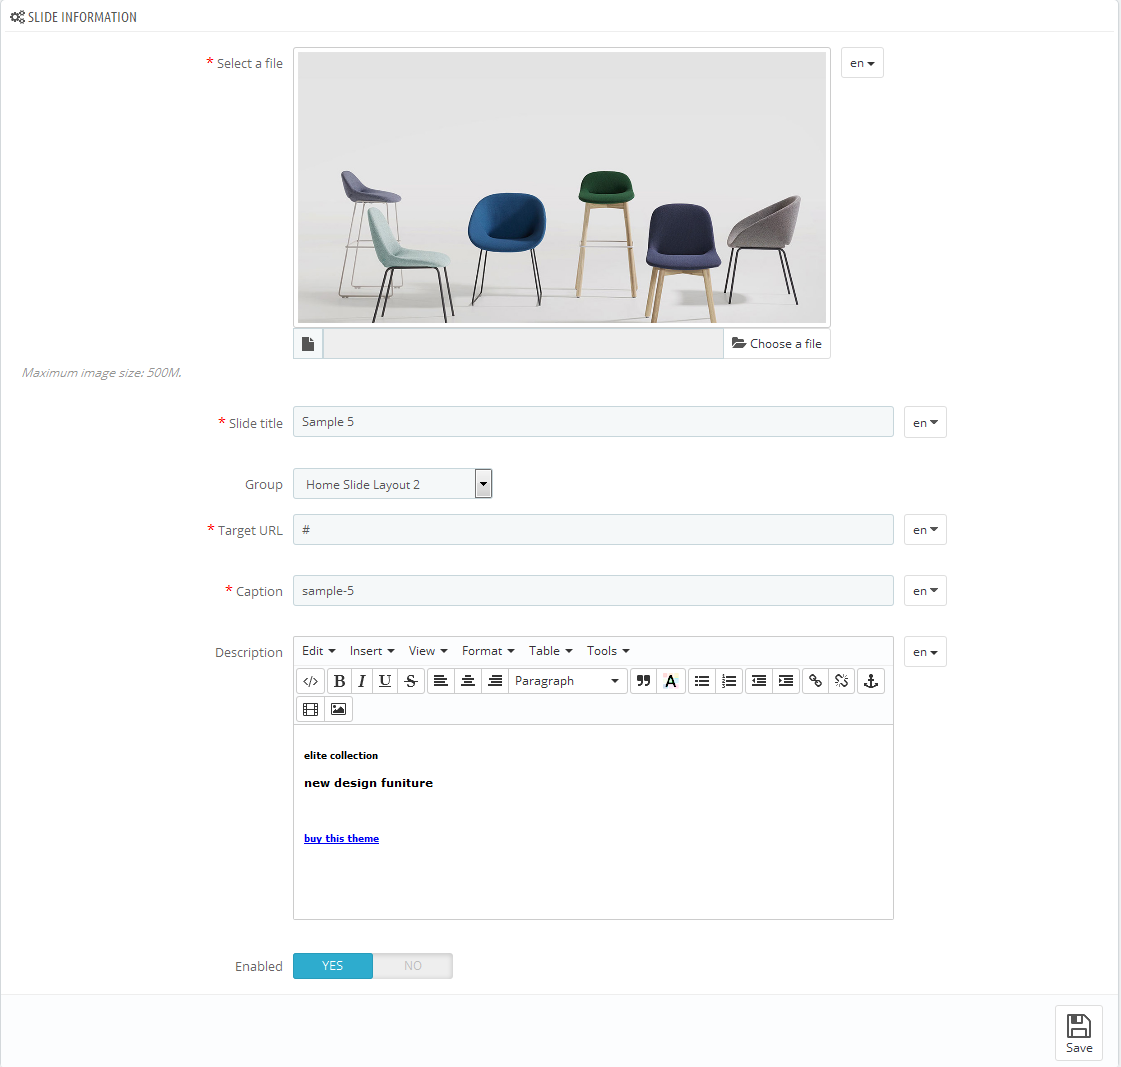
Task: Insert or edit link icon
Action: [815, 681]
